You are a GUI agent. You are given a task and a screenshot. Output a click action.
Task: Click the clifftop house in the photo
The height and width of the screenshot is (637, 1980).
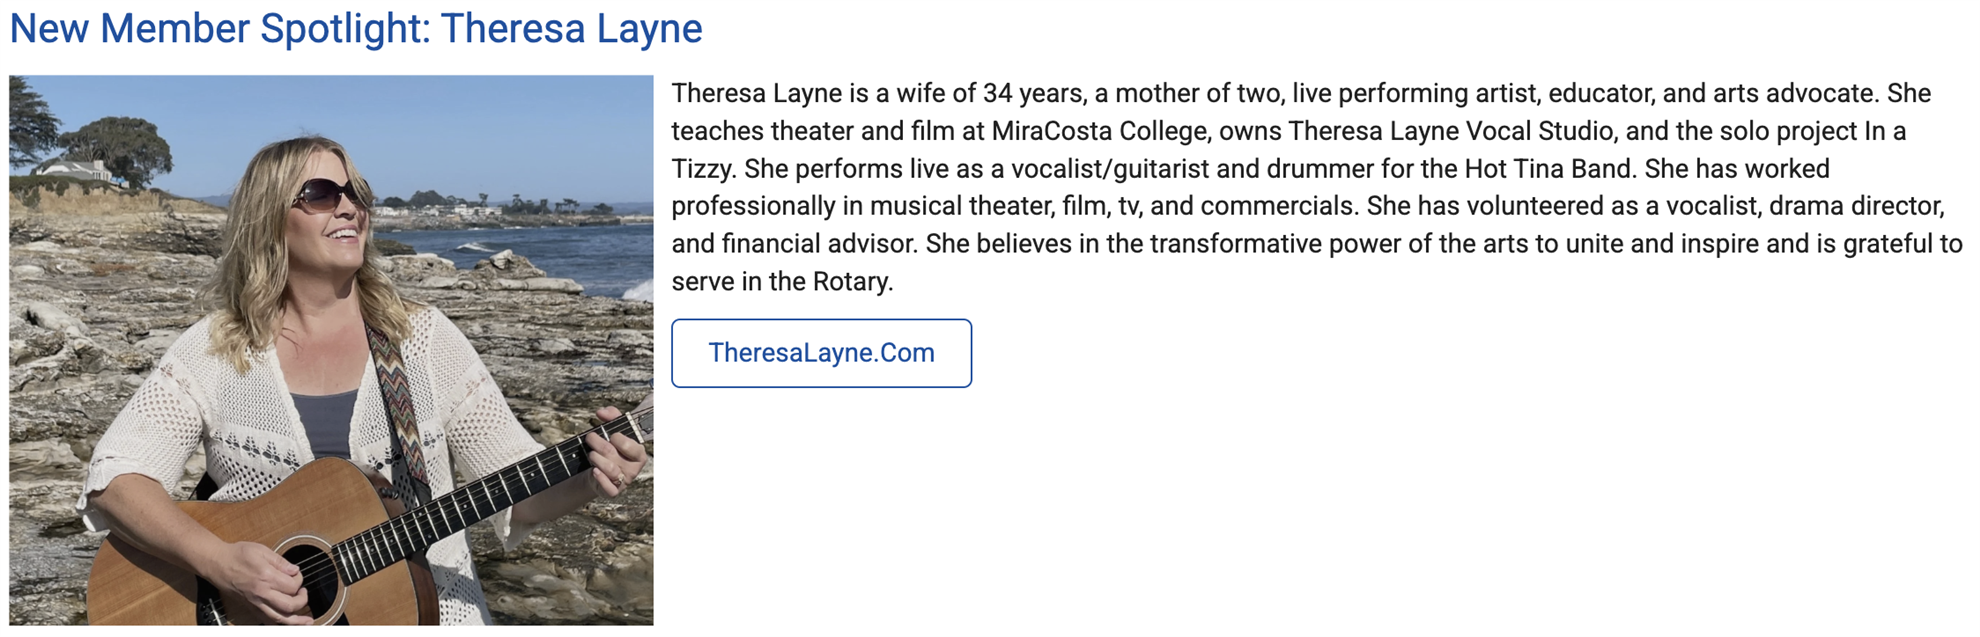78,169
